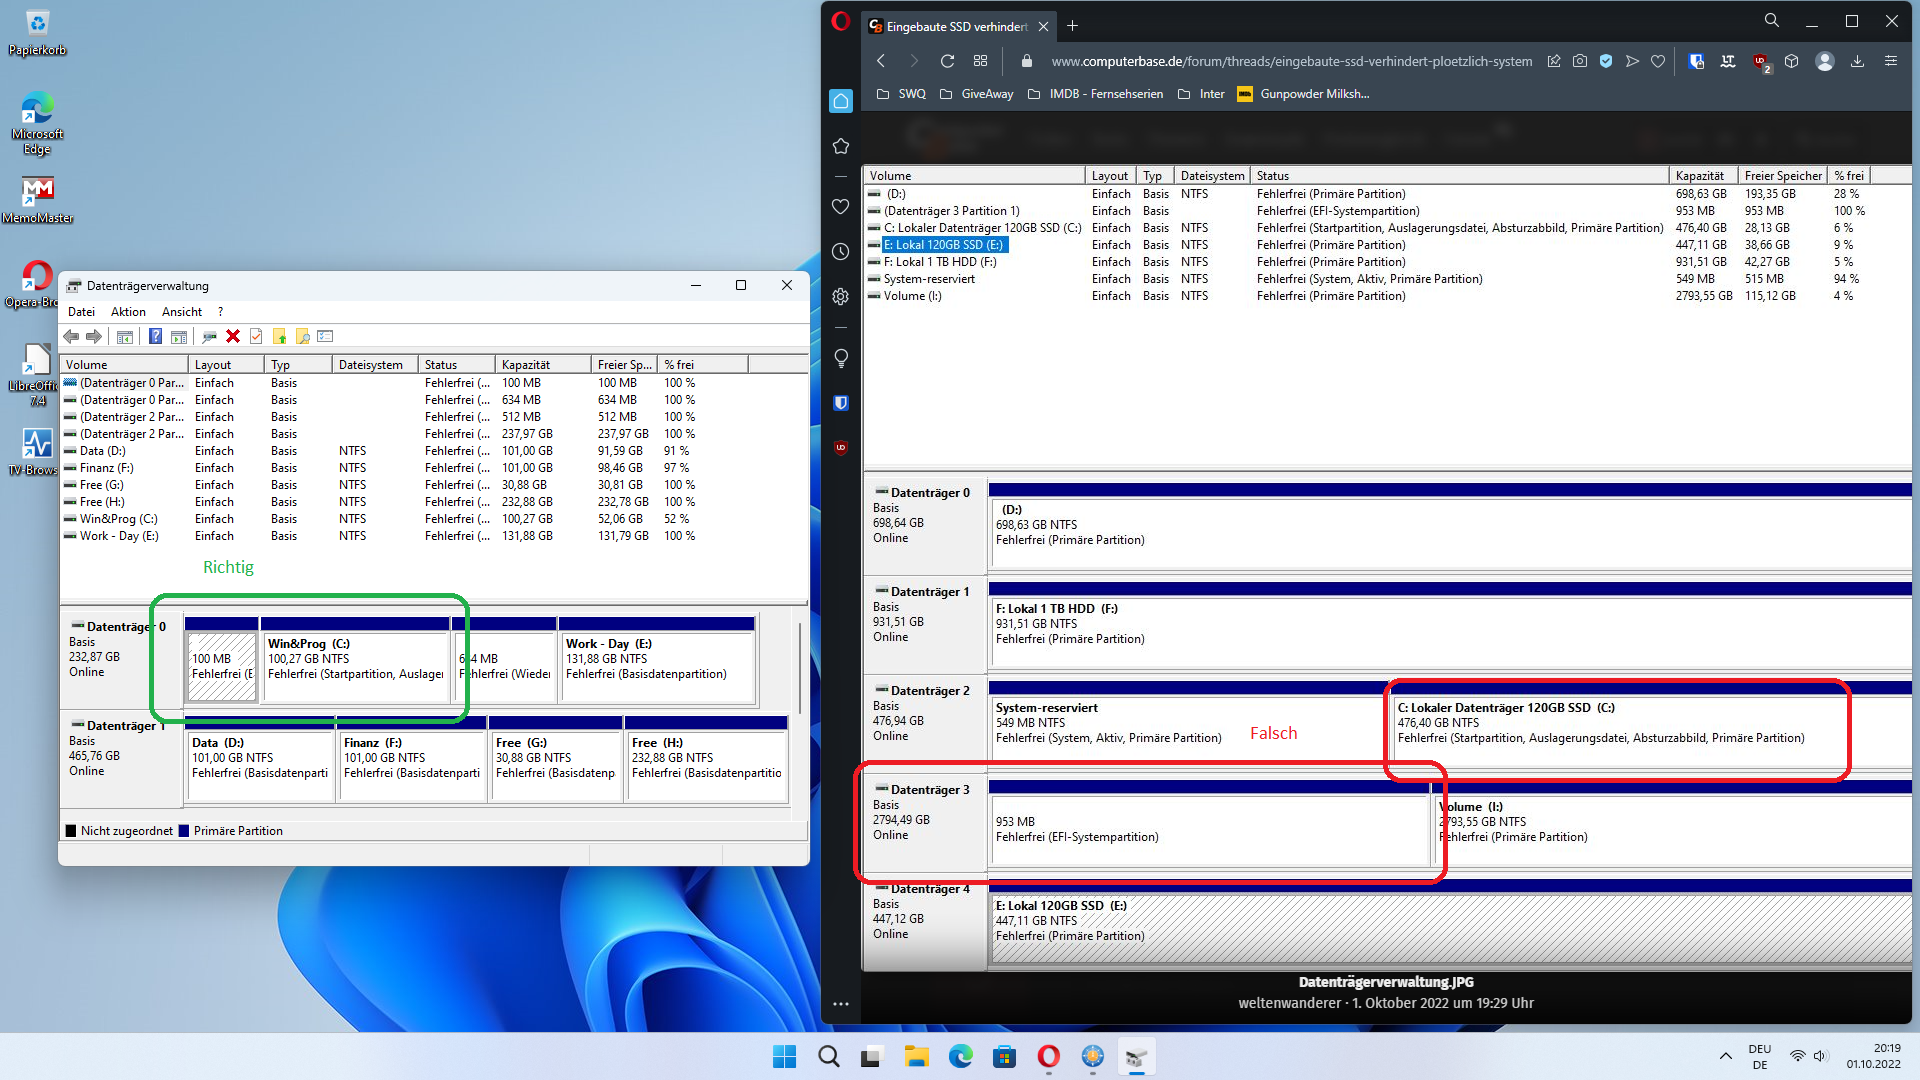Open Opera's Easy Setup sliders panel
Viewport: 1920px width, 1080px height.
[1891, 61]
